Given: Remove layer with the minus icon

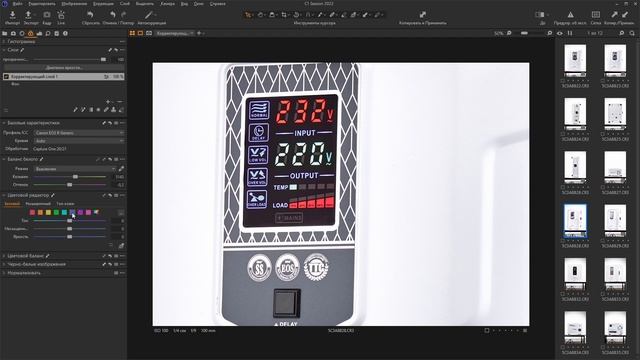Looking at the screenshot, I should 120,101.
